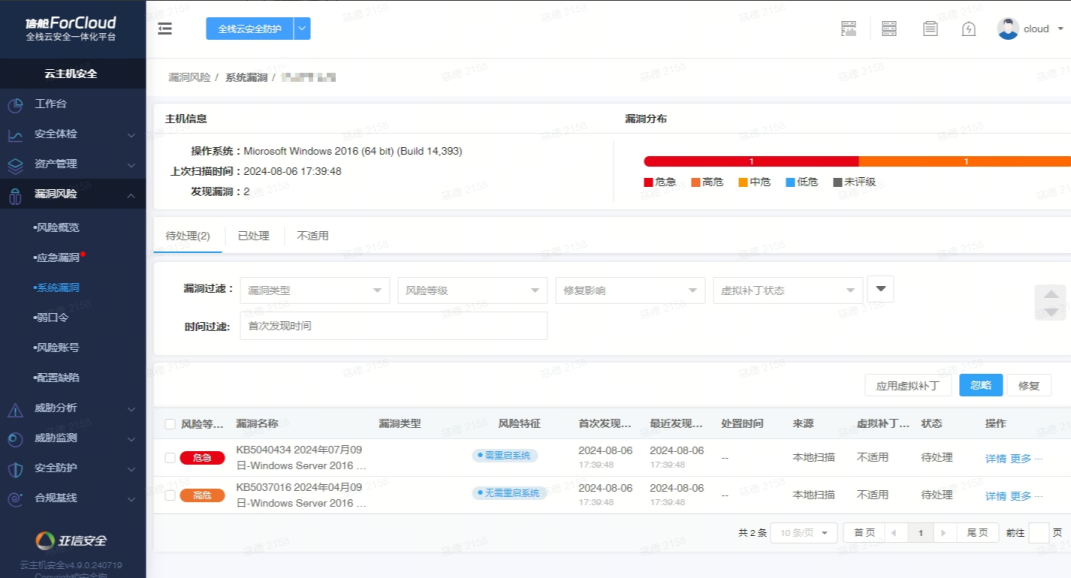Click the 系统漏洞 breadcrumb link

tap(246, 77)
